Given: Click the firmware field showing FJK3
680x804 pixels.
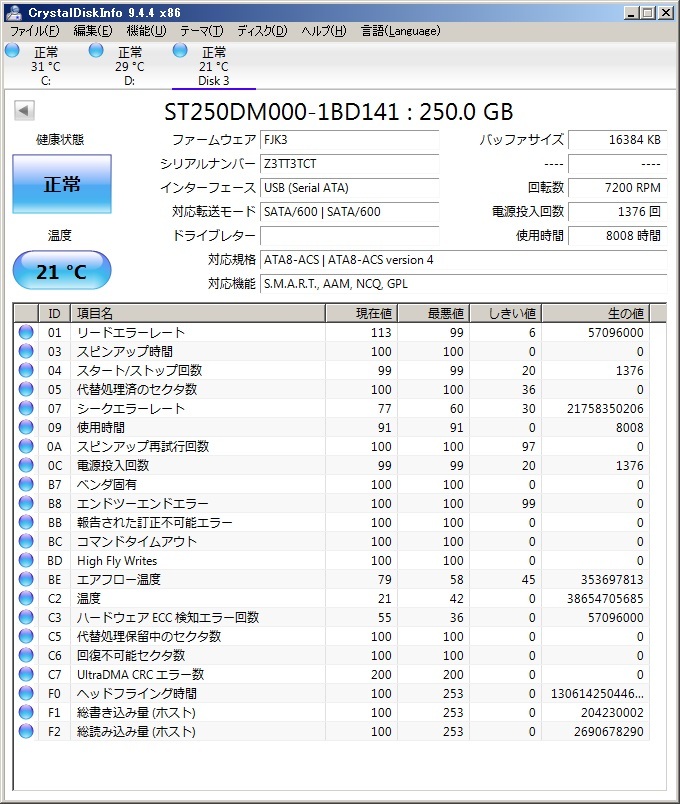Looking at the screenshot, I should [x=350, y=140].
